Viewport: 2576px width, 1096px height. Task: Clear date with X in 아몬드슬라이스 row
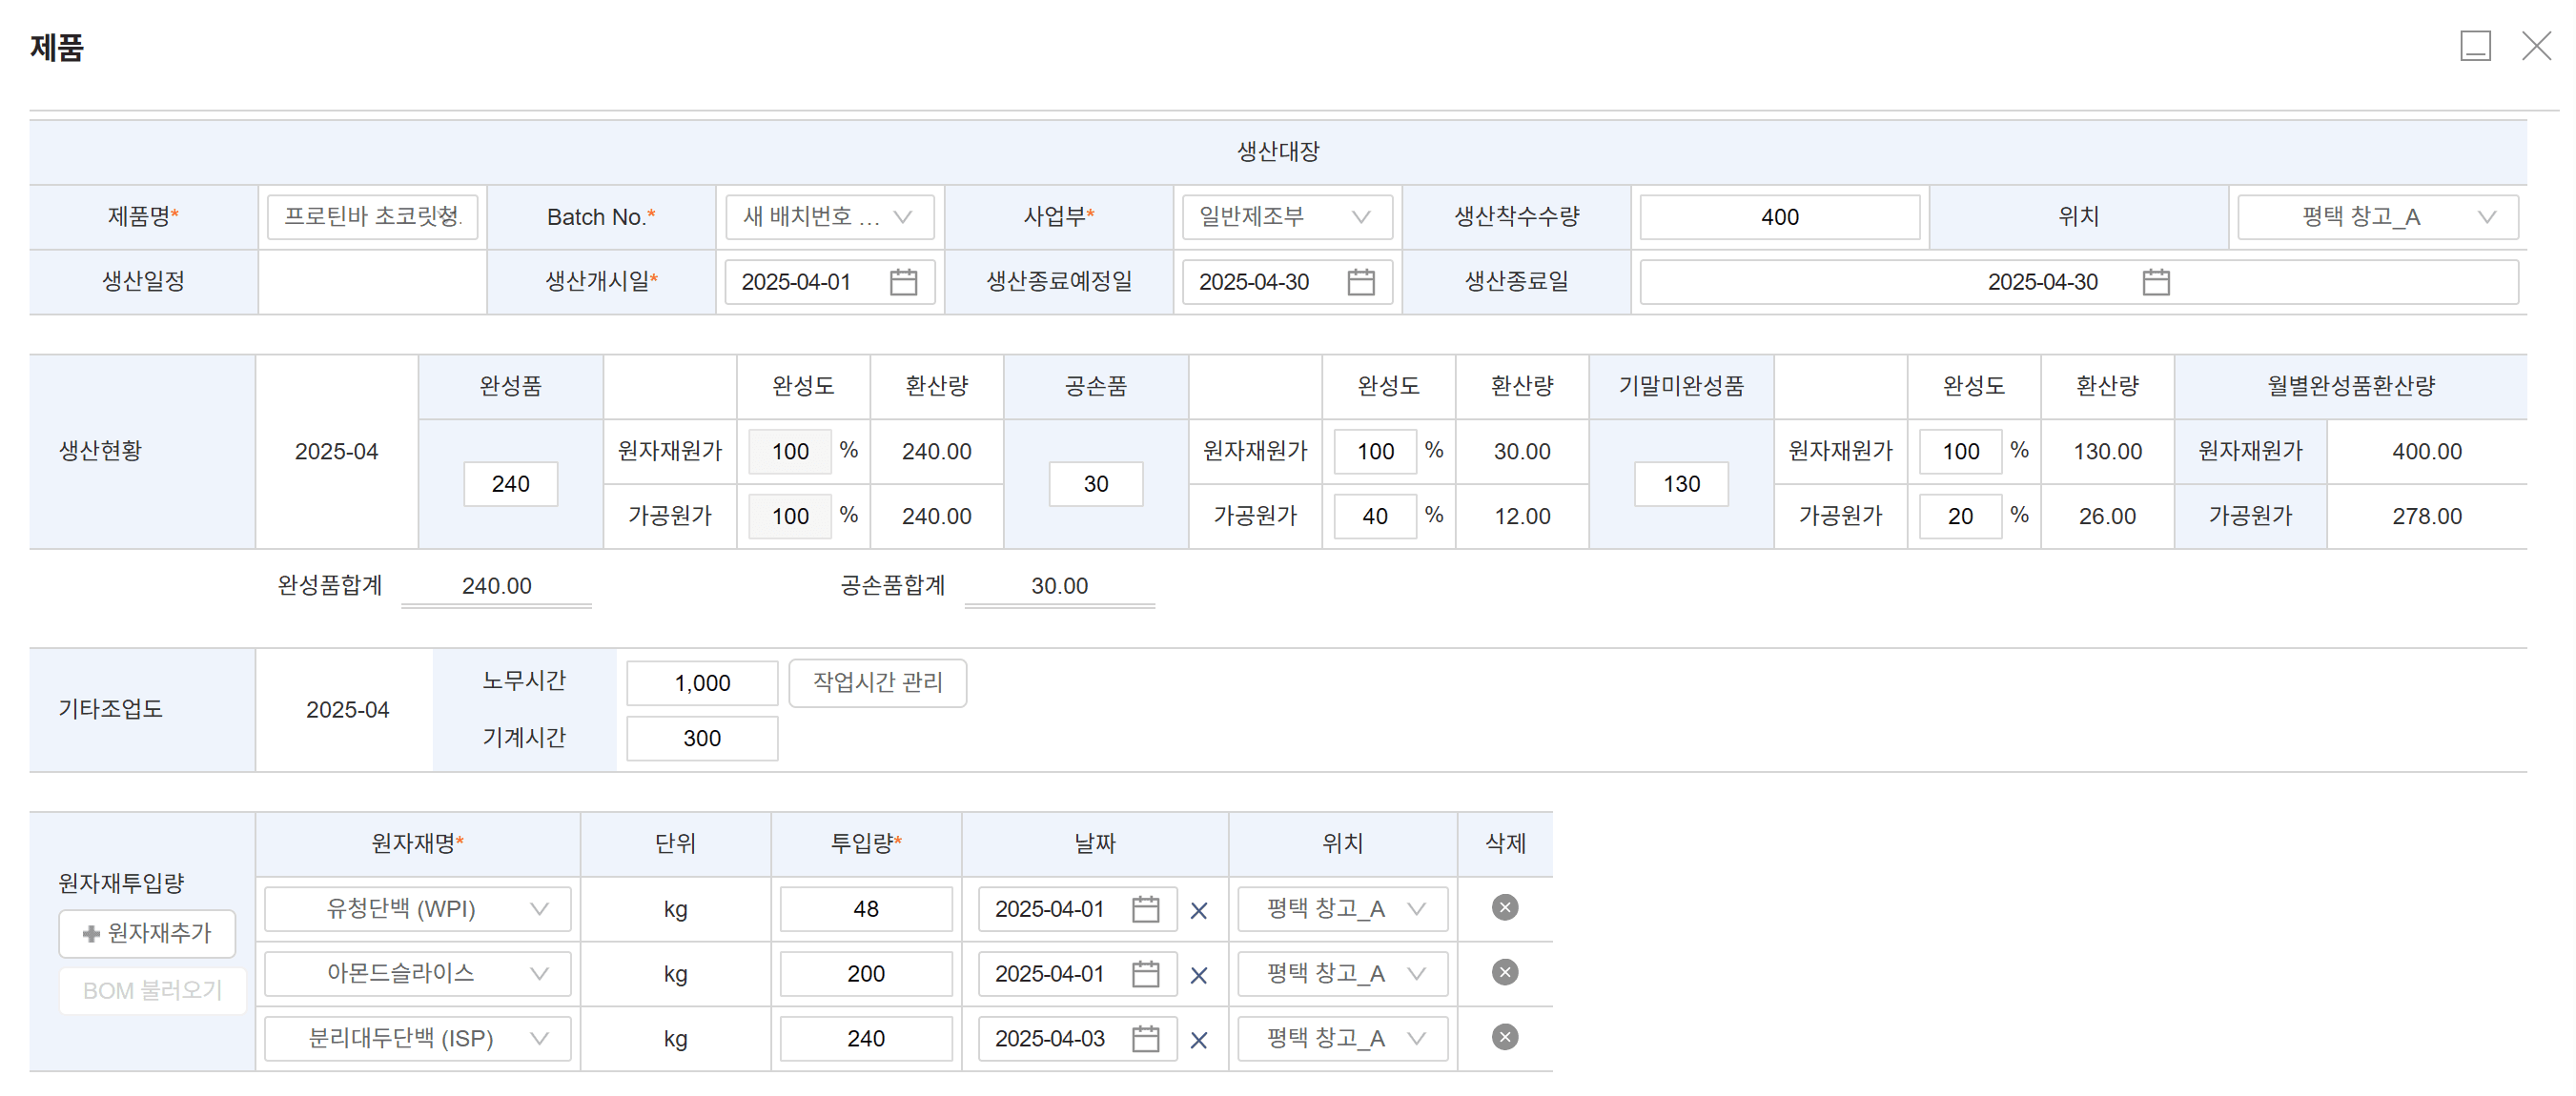pyautogui.click(x=1198, y=975)
